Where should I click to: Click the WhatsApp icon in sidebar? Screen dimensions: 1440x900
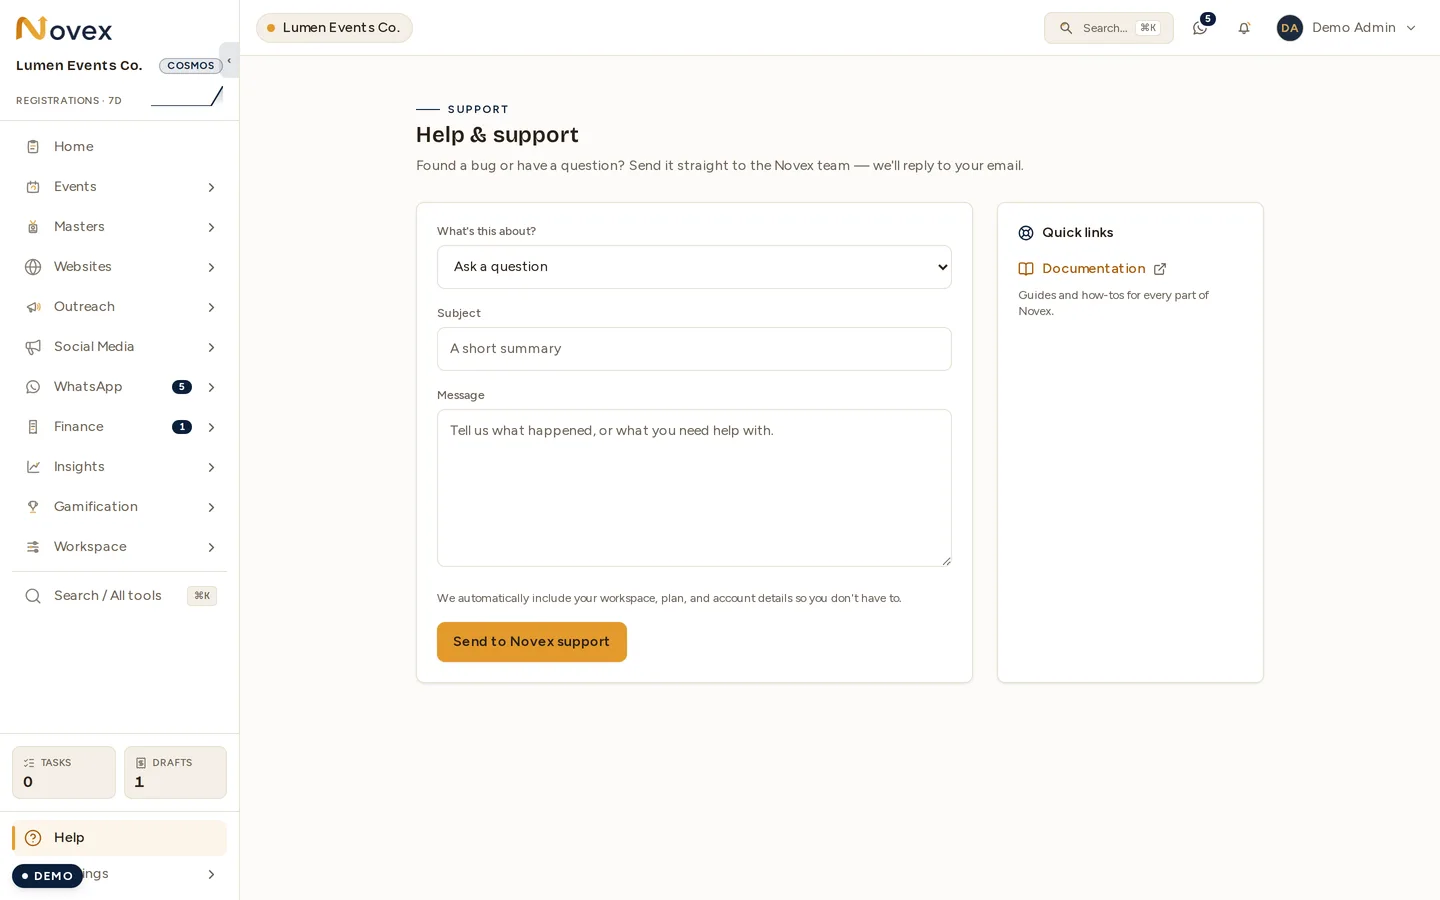[x=33, y=387]
